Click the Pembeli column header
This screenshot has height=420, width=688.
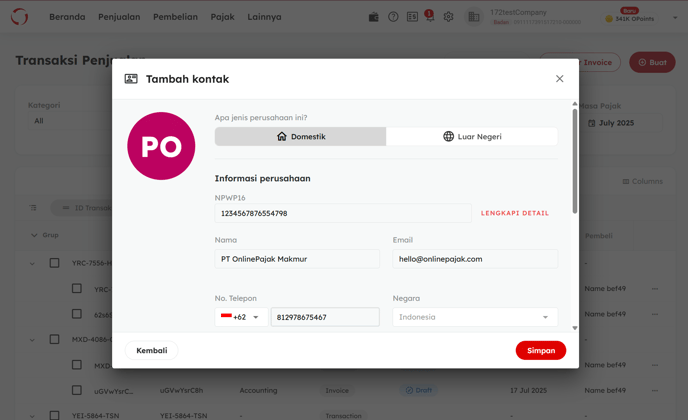click(x=598, y=236)
